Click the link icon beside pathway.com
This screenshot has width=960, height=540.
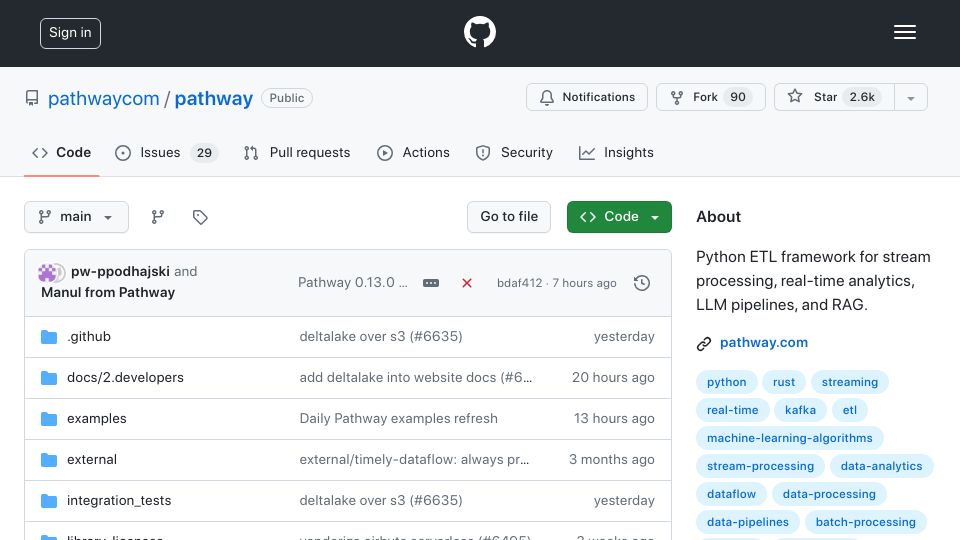704,343
